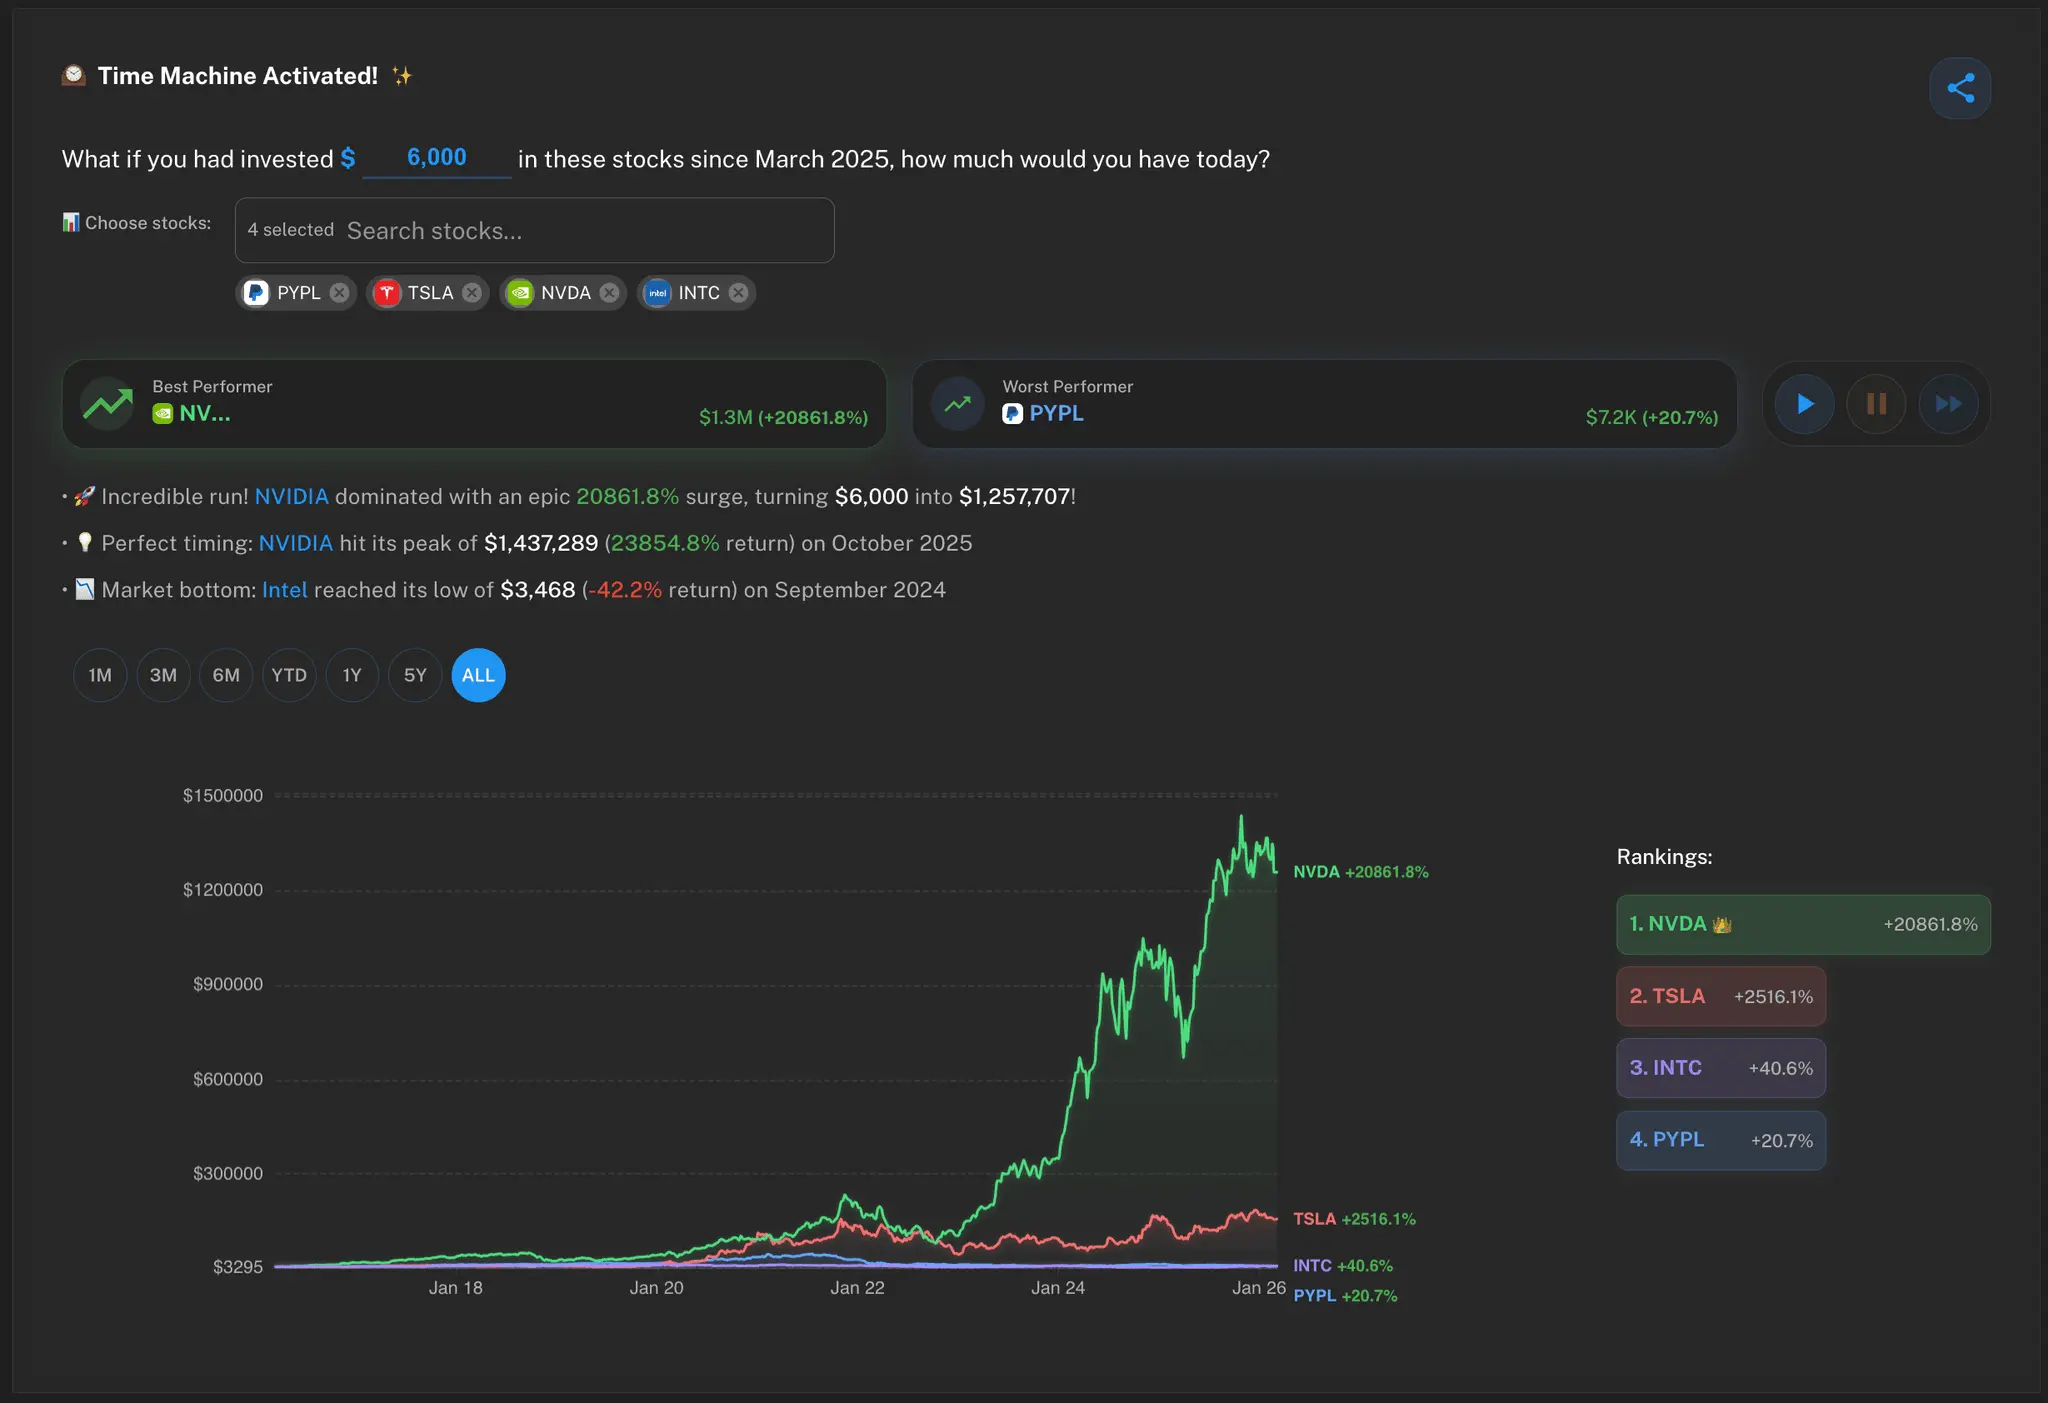Click the $300000 y-axis label
This screenshot has height=1403, width=2048.
(x=228, y=1174)
